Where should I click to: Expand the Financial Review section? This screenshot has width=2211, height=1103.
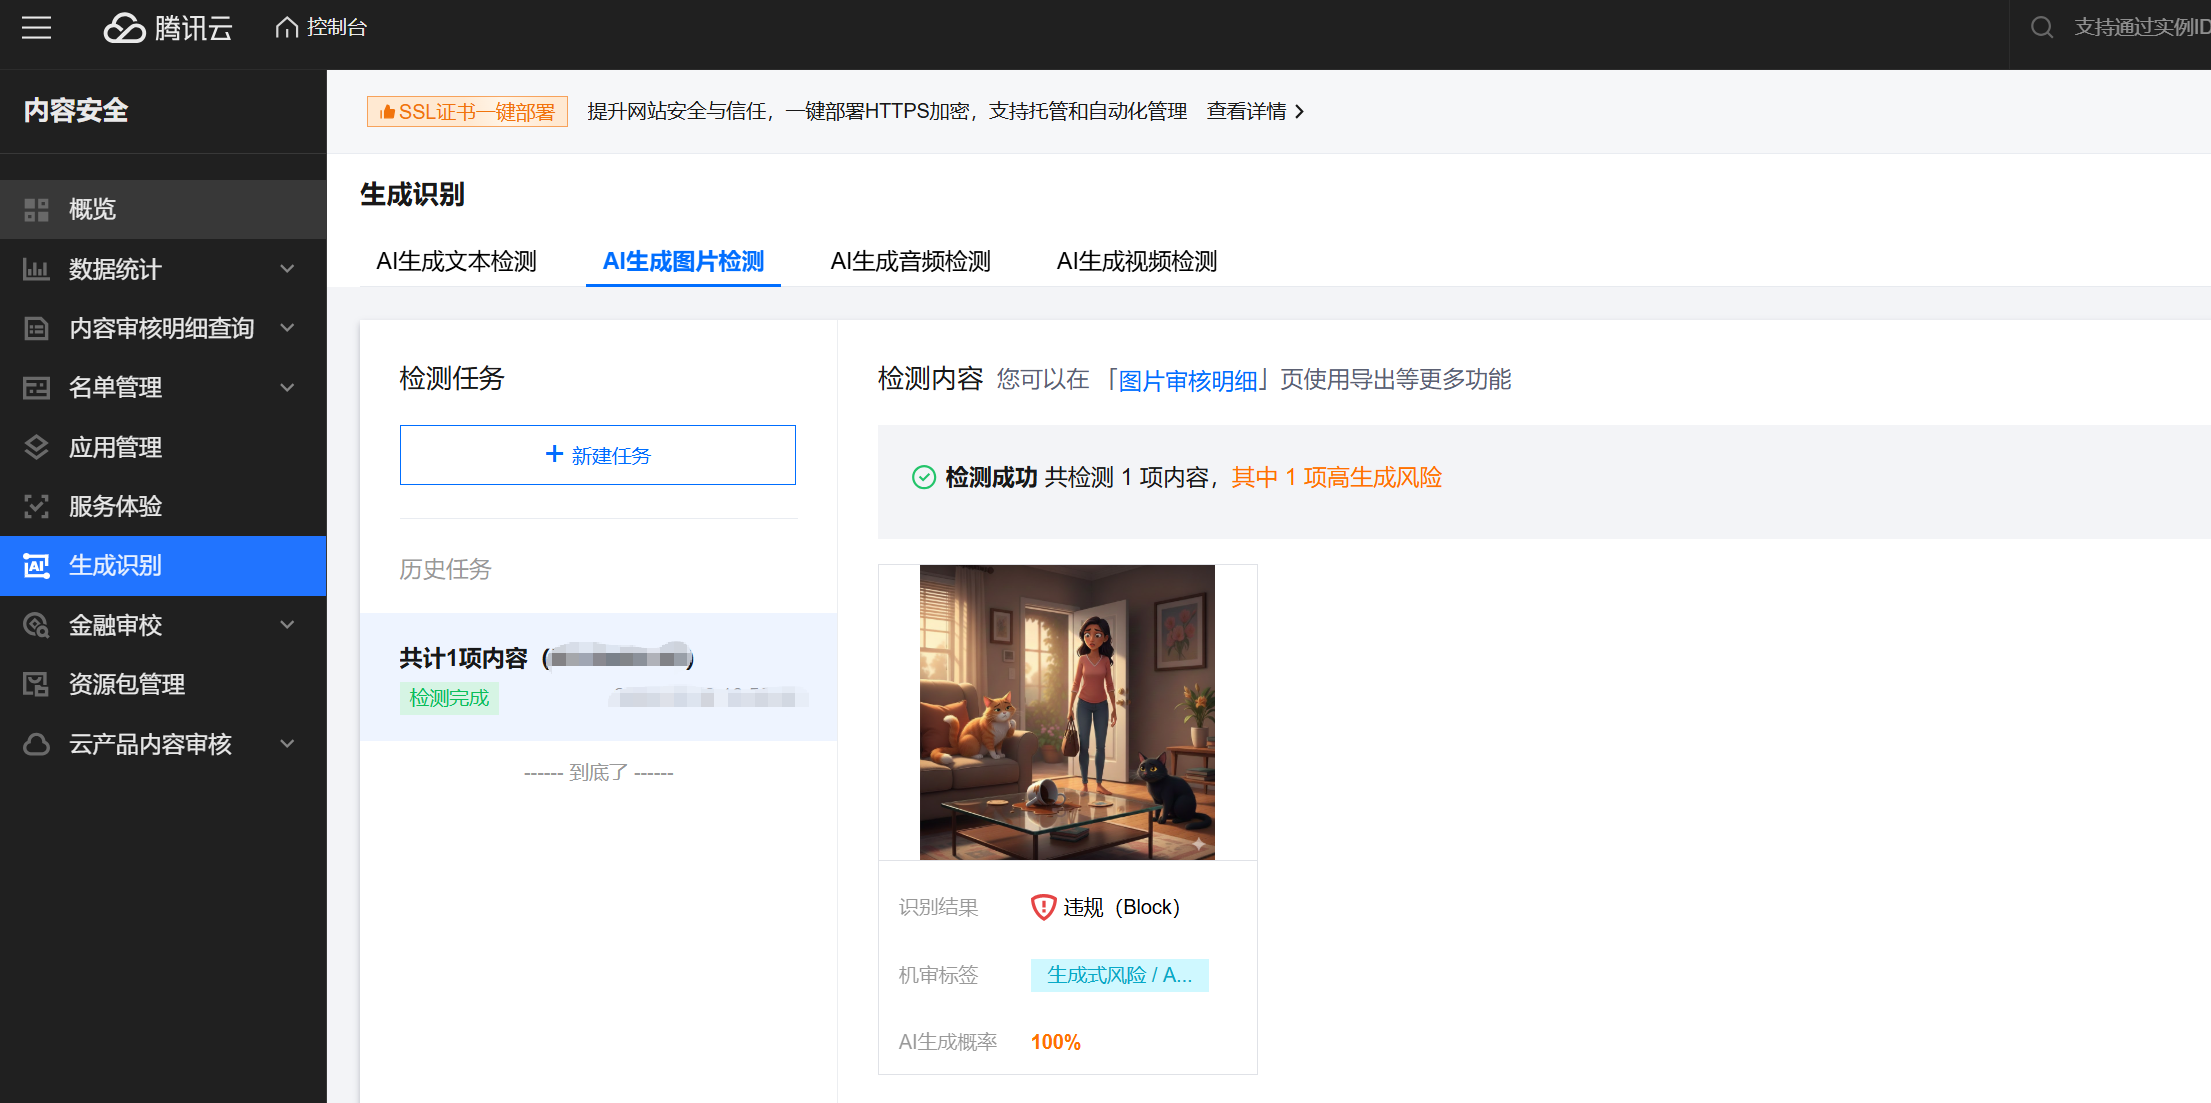pyautogui.click(x=288, y=625)
